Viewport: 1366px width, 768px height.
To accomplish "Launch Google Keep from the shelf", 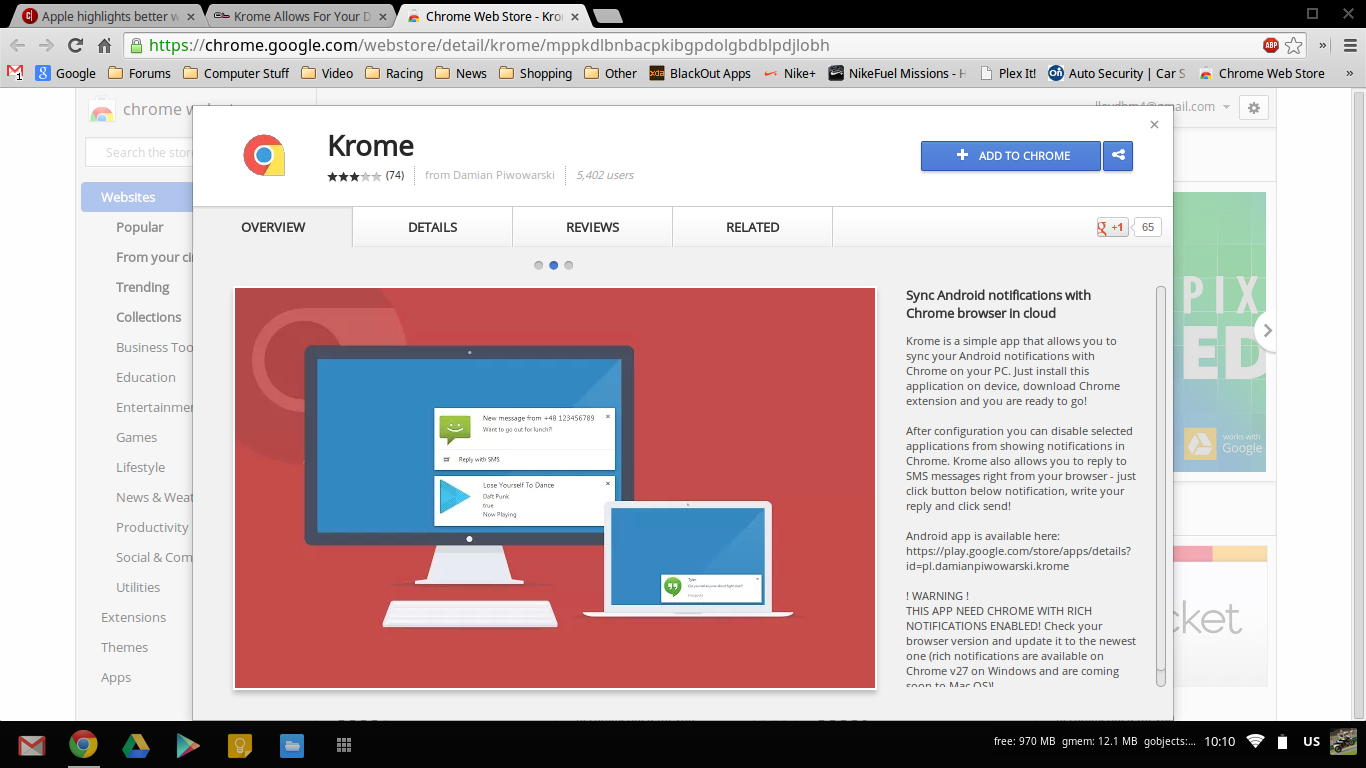I will [239, 744].
